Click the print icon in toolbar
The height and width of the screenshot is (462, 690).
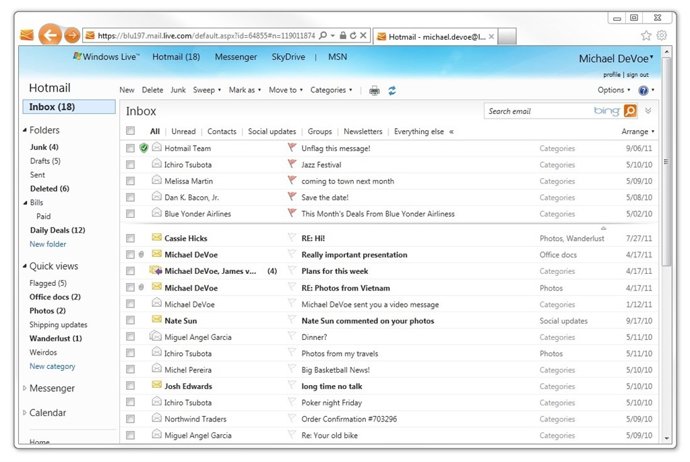tap(374, 90)
